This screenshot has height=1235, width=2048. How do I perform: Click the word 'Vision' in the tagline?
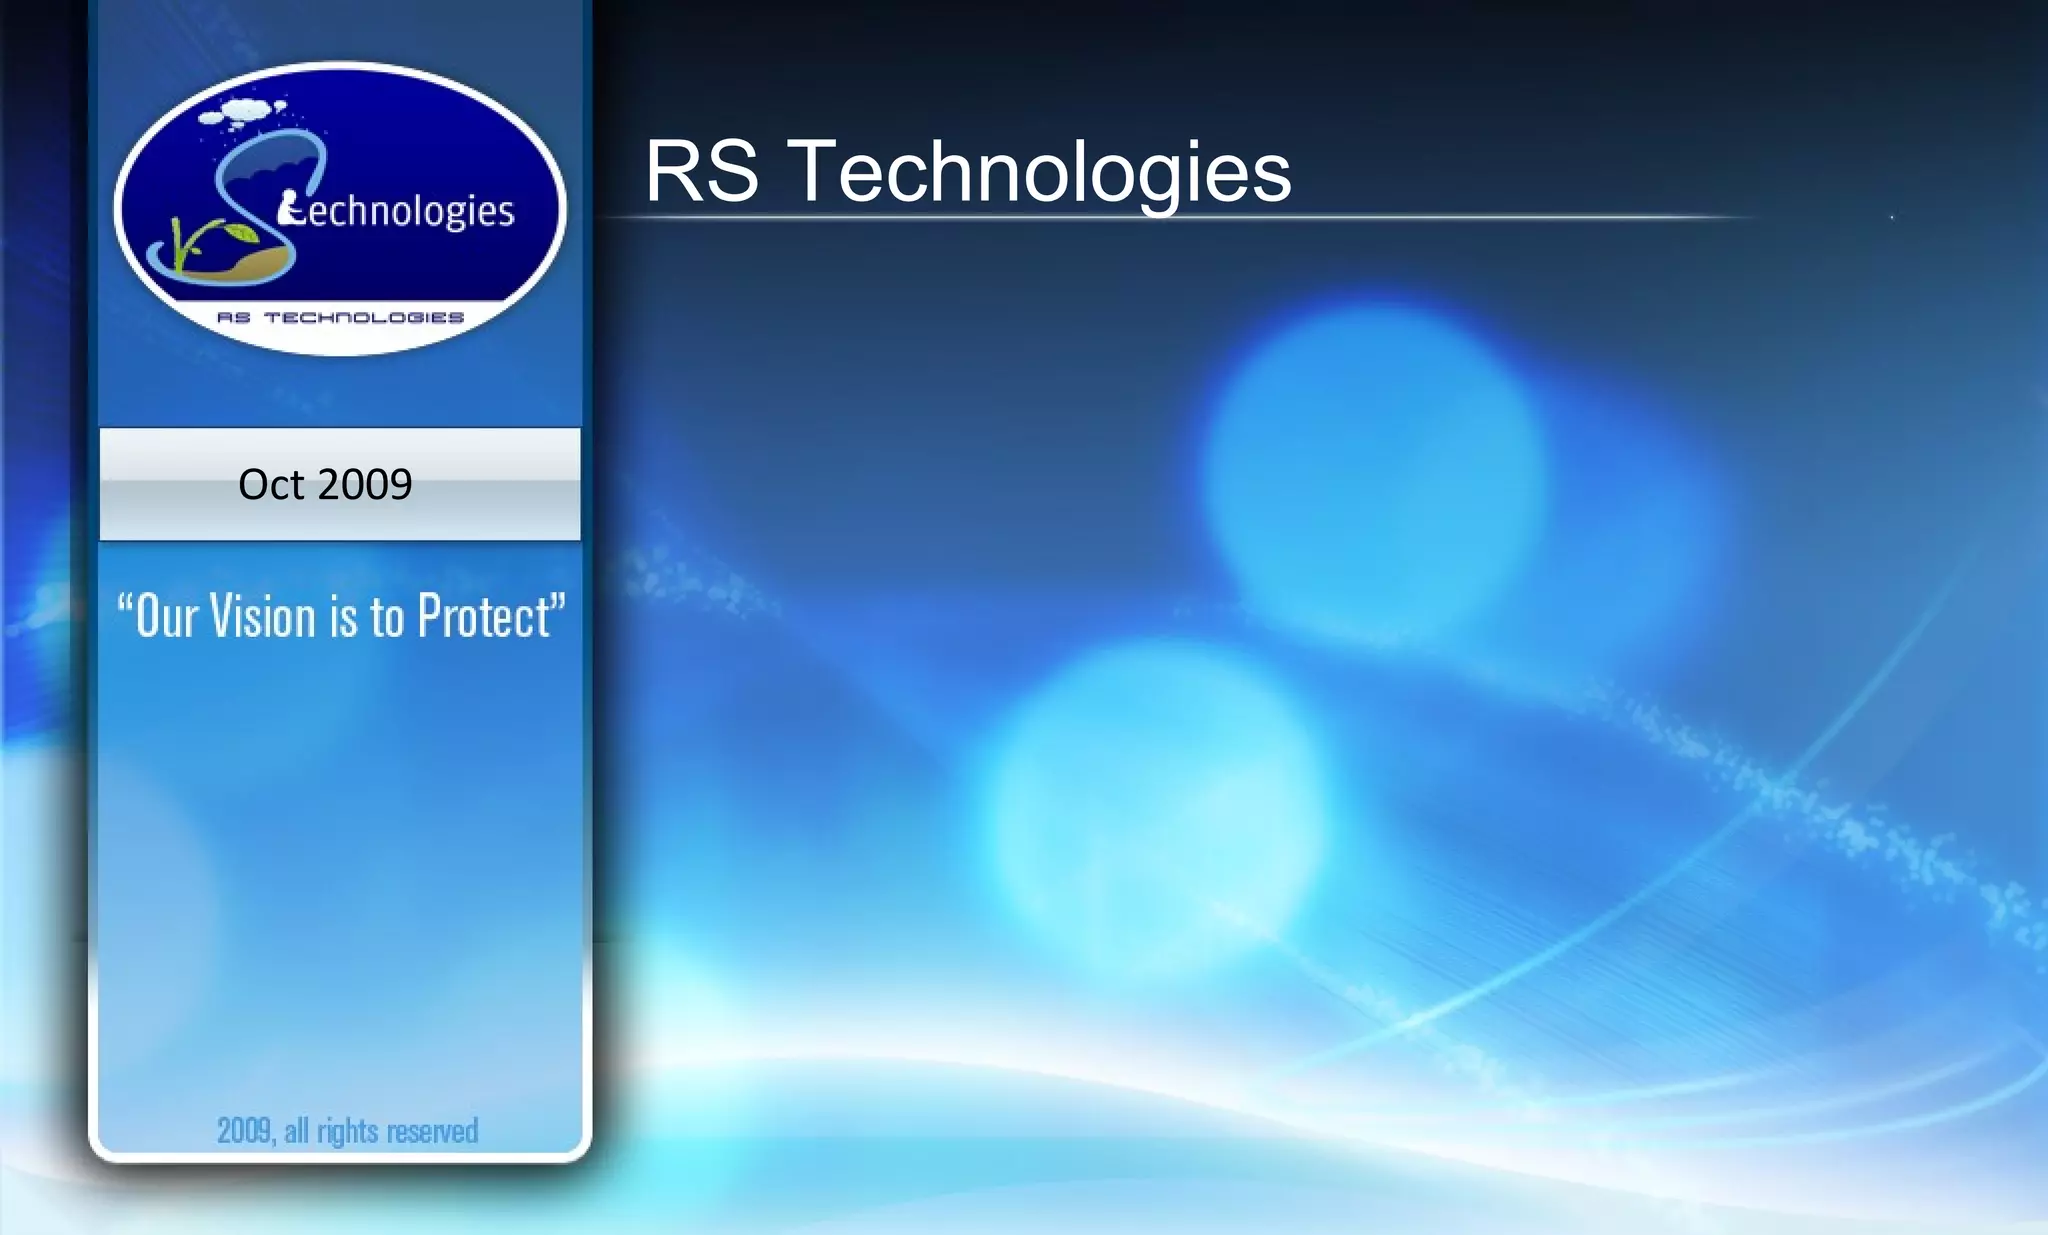point(262,616)
